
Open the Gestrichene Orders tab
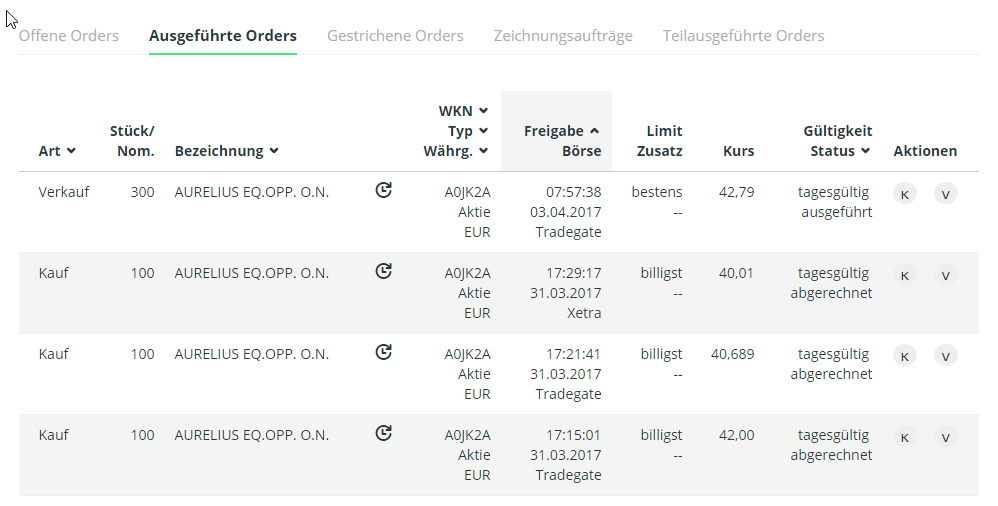395,36
